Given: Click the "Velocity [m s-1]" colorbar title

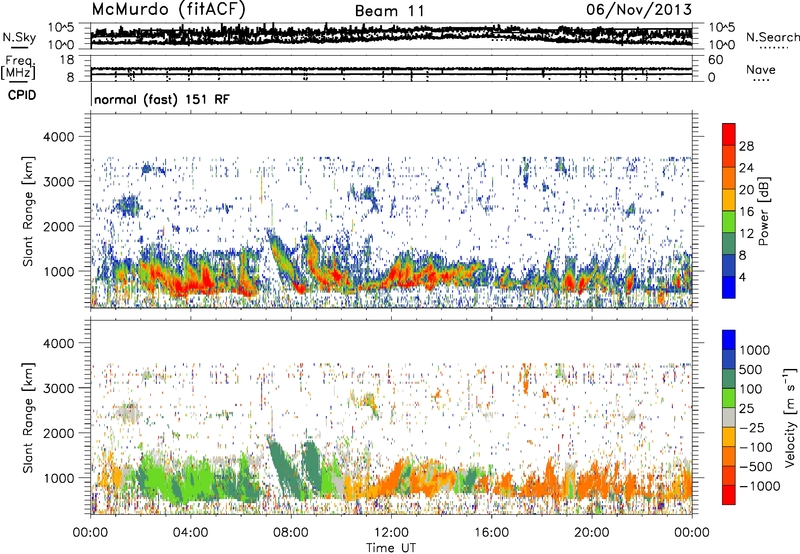Looking at the screenshot, I should 790,417.
